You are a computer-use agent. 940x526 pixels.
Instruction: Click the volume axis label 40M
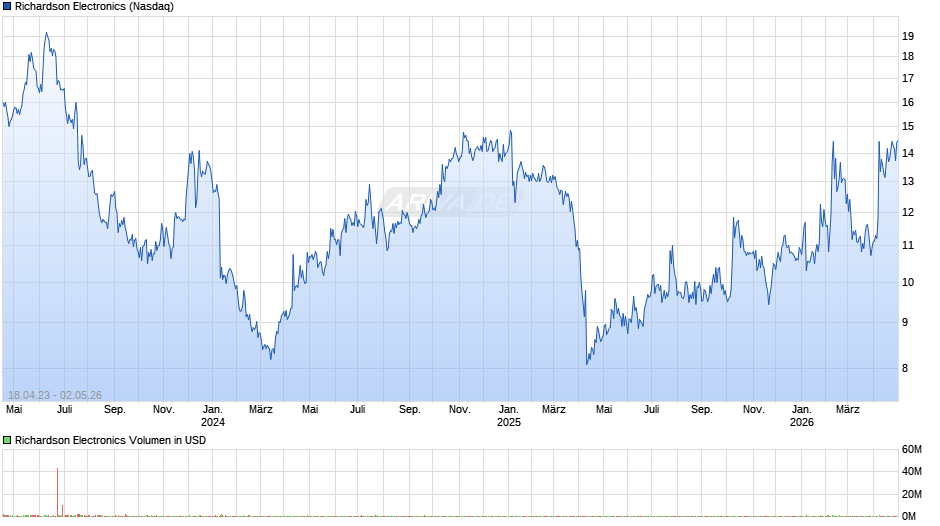point(911,472)
